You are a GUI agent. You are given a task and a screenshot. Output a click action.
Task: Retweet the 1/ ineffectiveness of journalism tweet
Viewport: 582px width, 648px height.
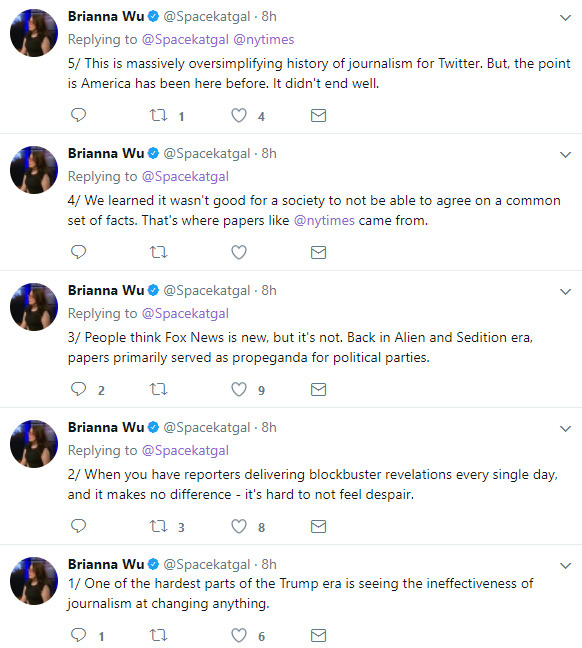(x=158, y=635)
